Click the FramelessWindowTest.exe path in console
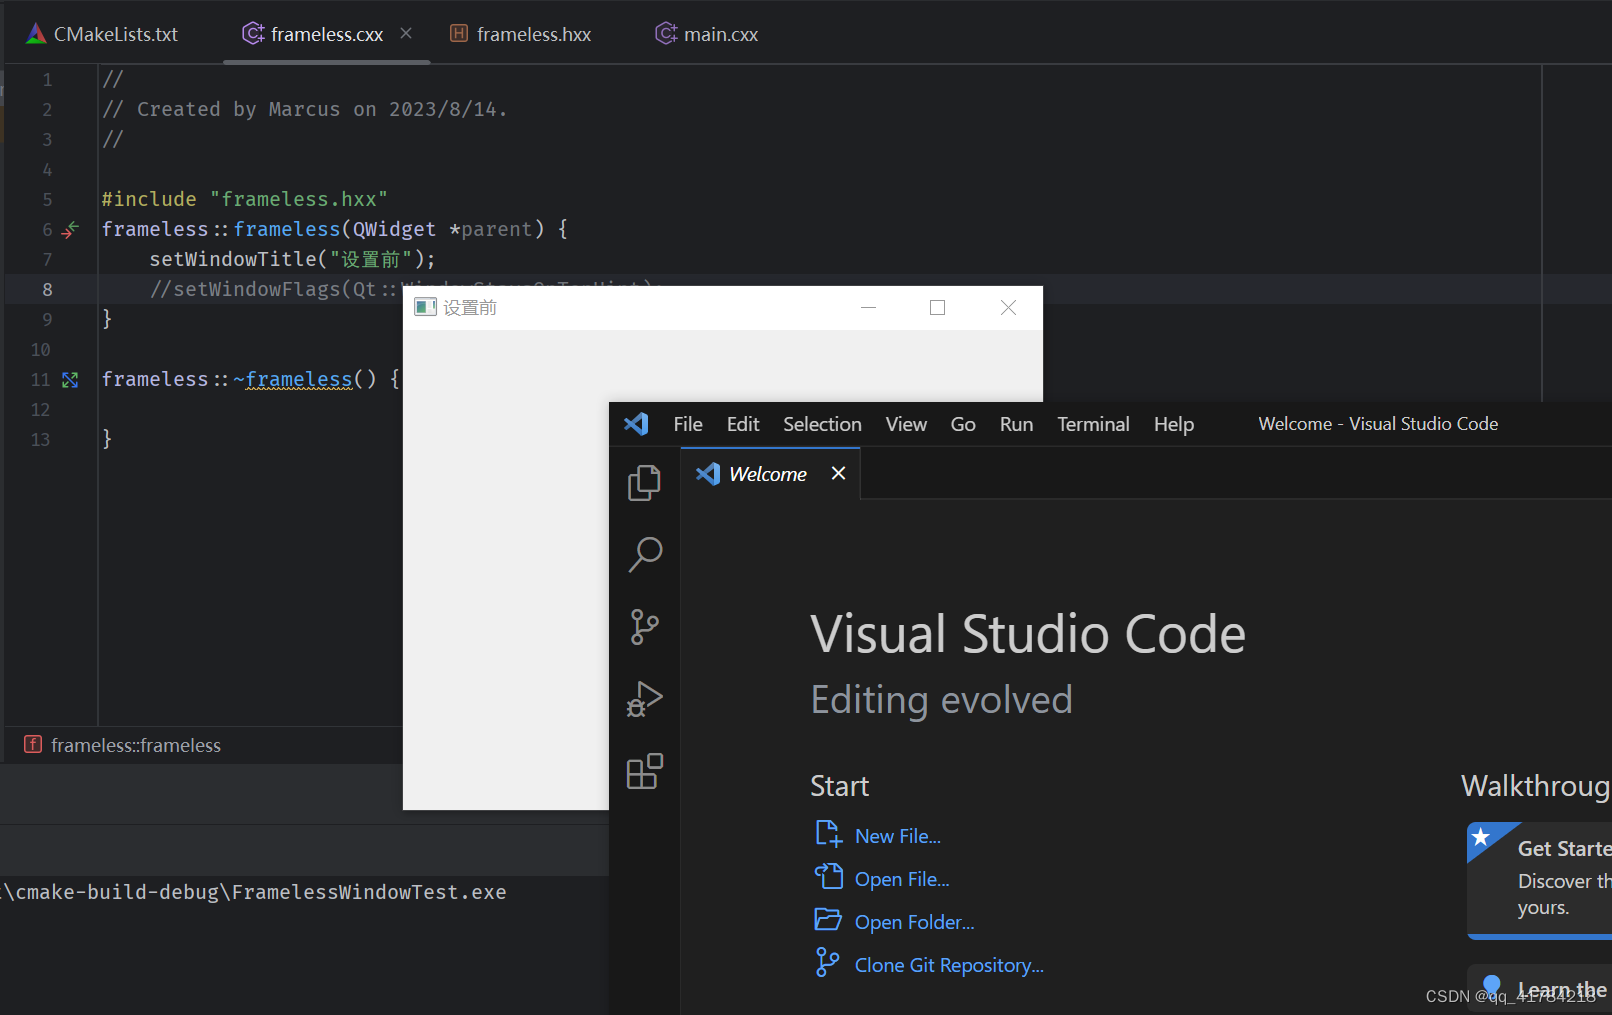The height and width of the screenshot is (1015, 1612). [254, 892]
